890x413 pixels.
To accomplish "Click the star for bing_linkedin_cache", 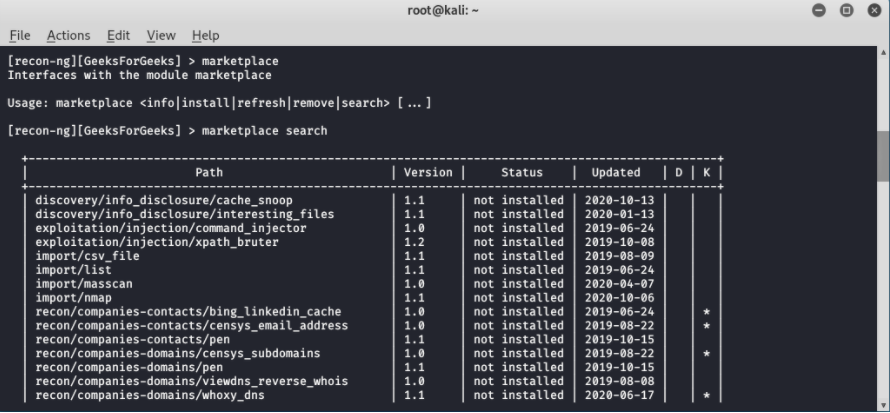I will [707, 312].
